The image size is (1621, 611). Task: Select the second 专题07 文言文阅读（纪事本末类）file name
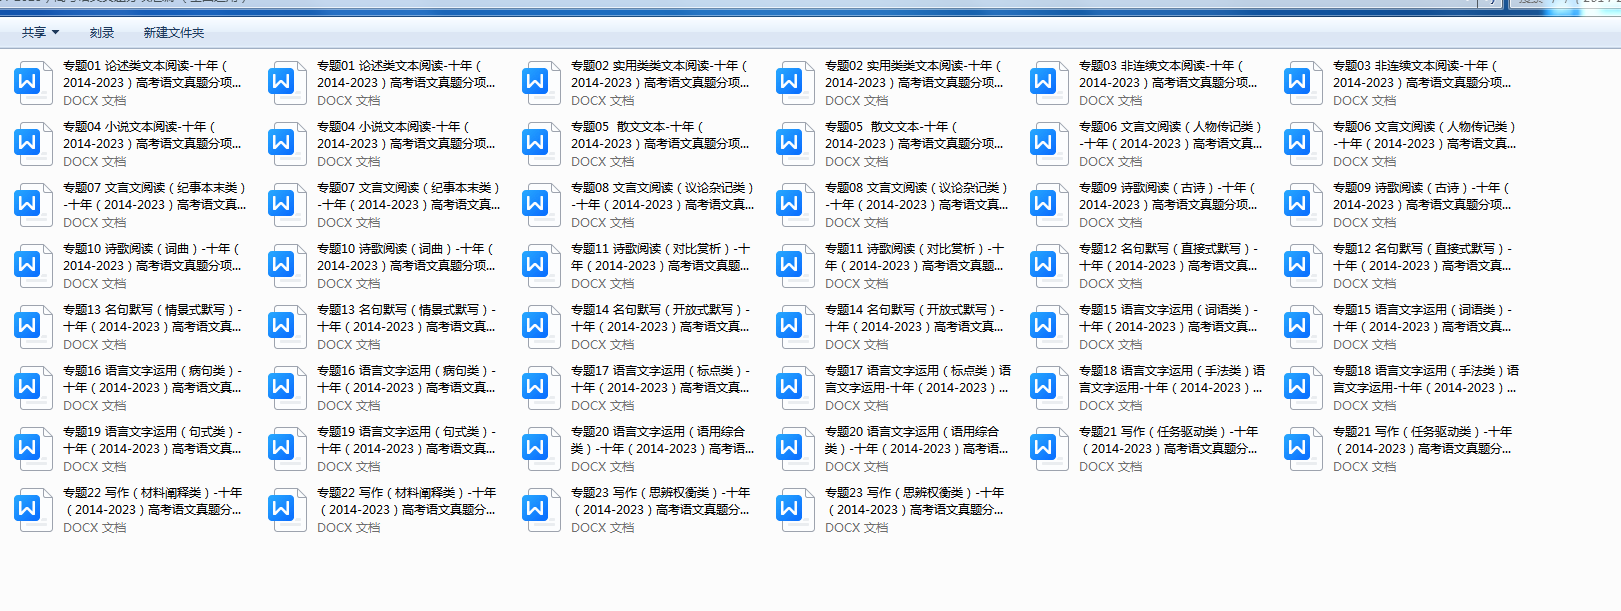pos(408,196)
